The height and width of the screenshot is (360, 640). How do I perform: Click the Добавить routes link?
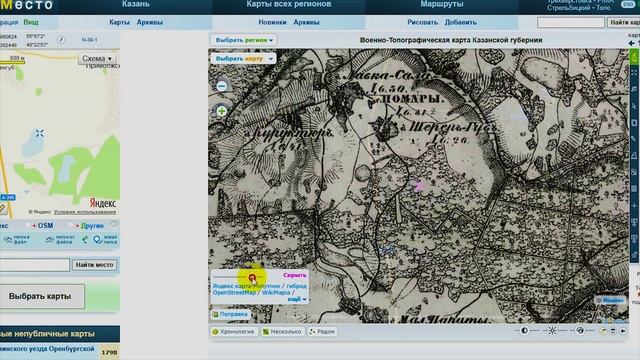(460, 22)
